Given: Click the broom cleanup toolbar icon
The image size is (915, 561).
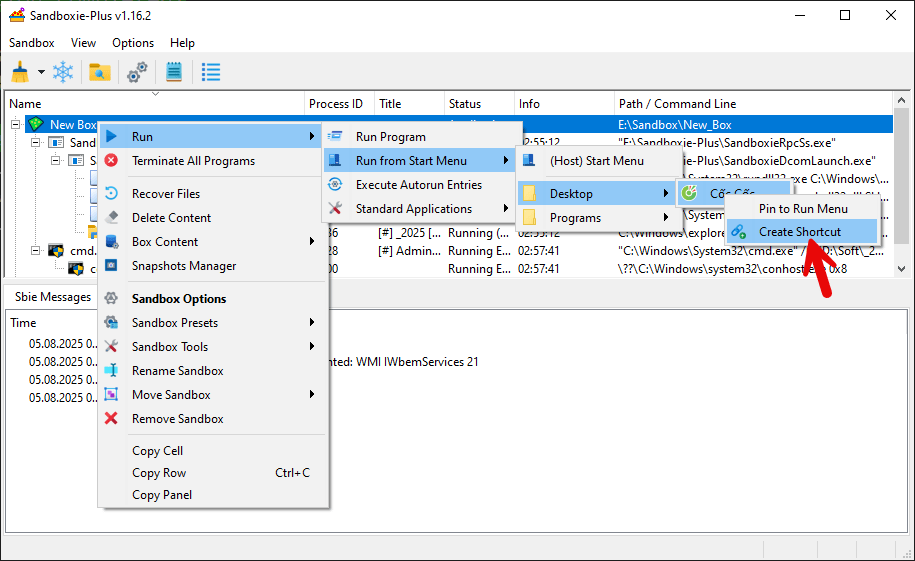Looking at the screenshot, I should 20,72.
